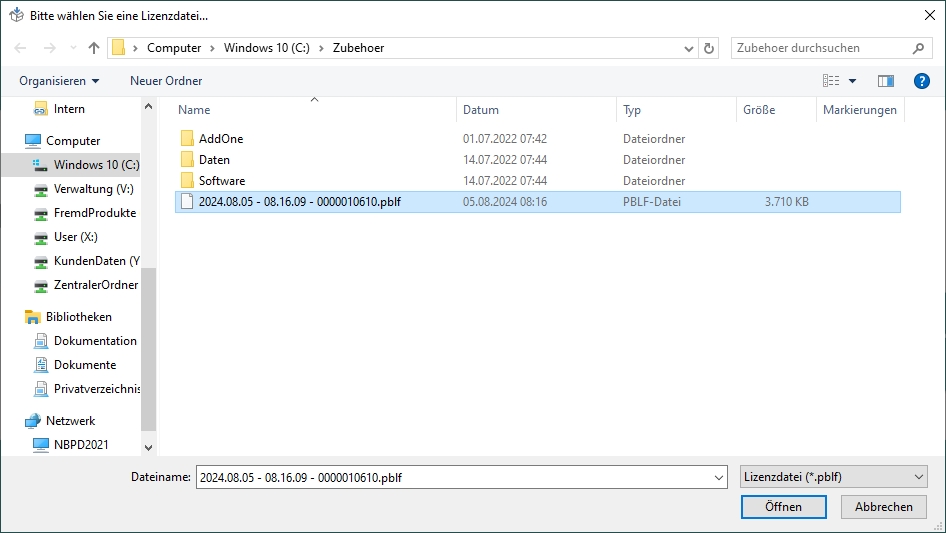
Task: Select the AddOne folder icon
Action: [187, 138]
